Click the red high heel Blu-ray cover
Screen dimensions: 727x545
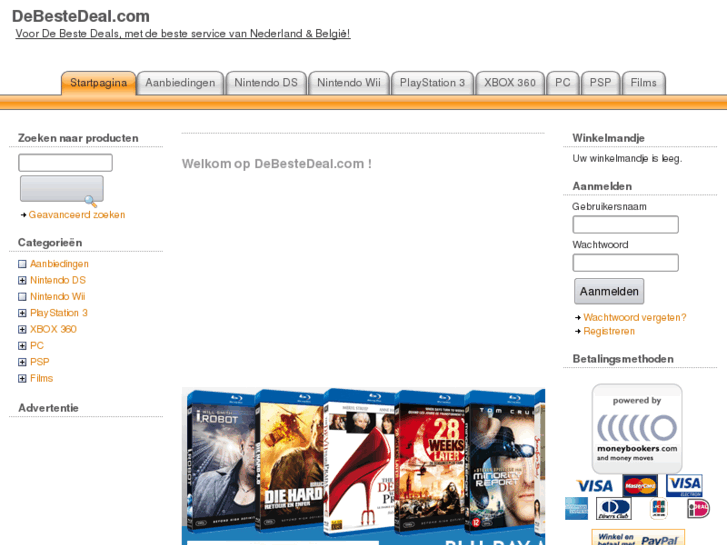(x=359, y=462)
